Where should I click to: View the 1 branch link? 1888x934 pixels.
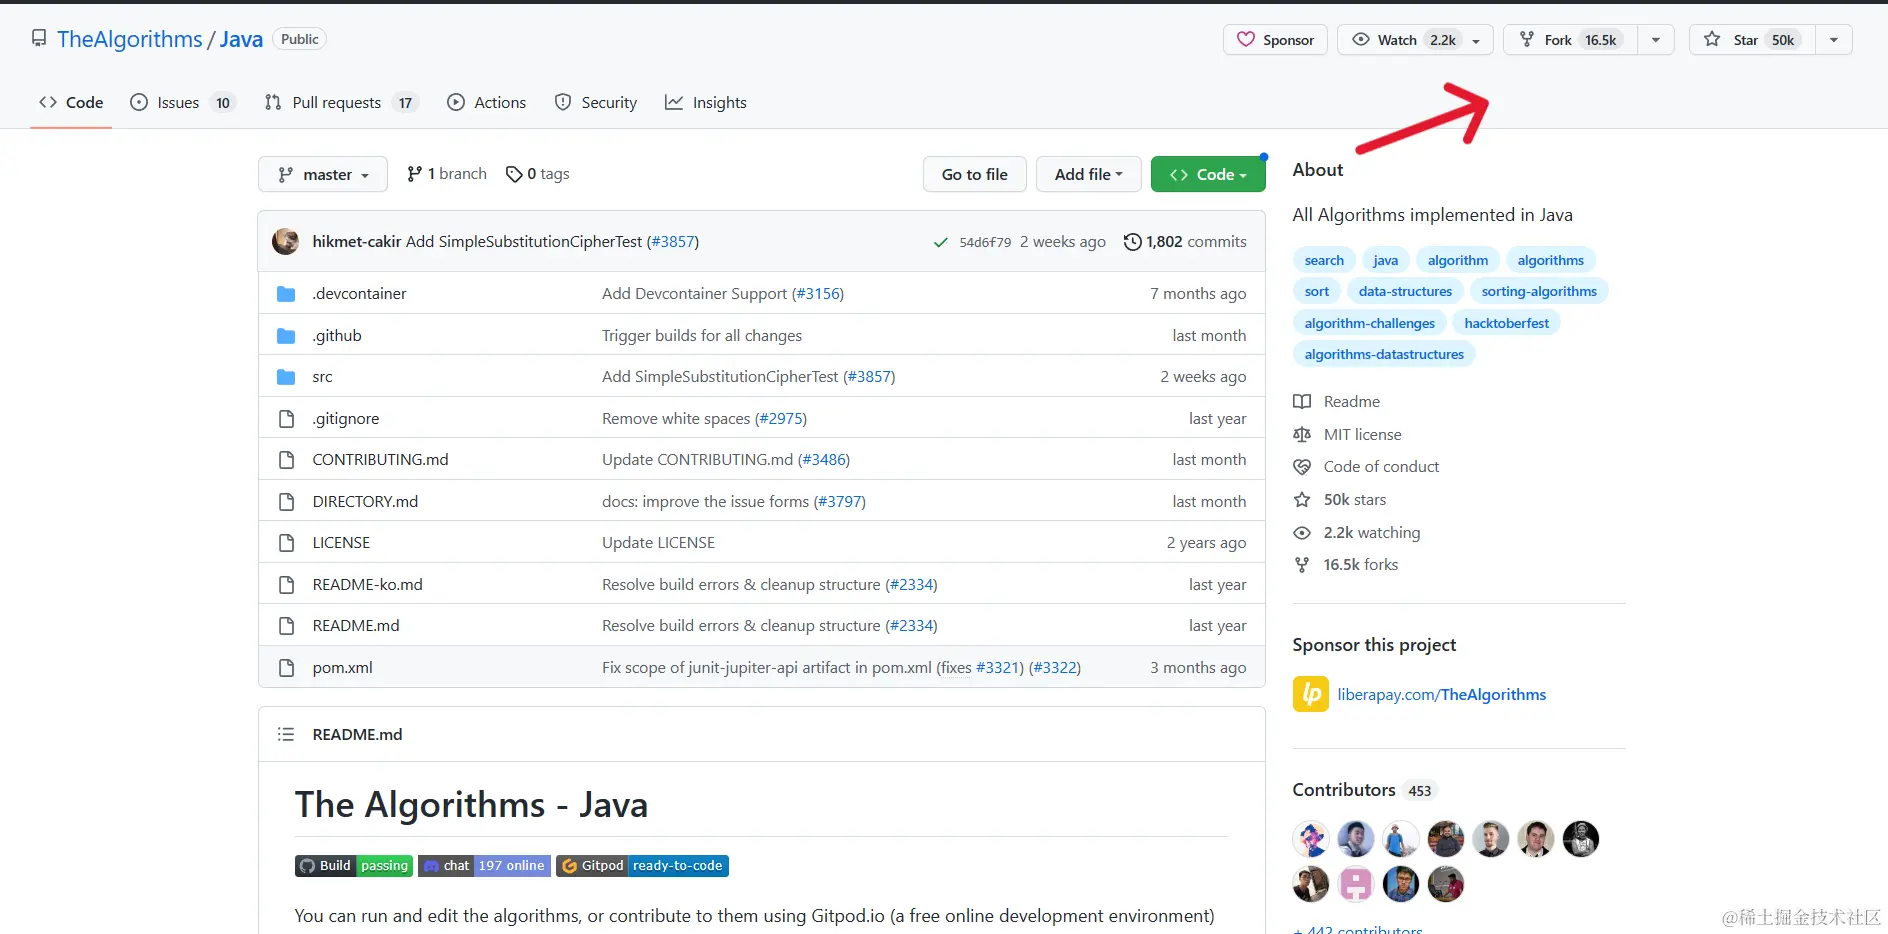pos(447,174)
